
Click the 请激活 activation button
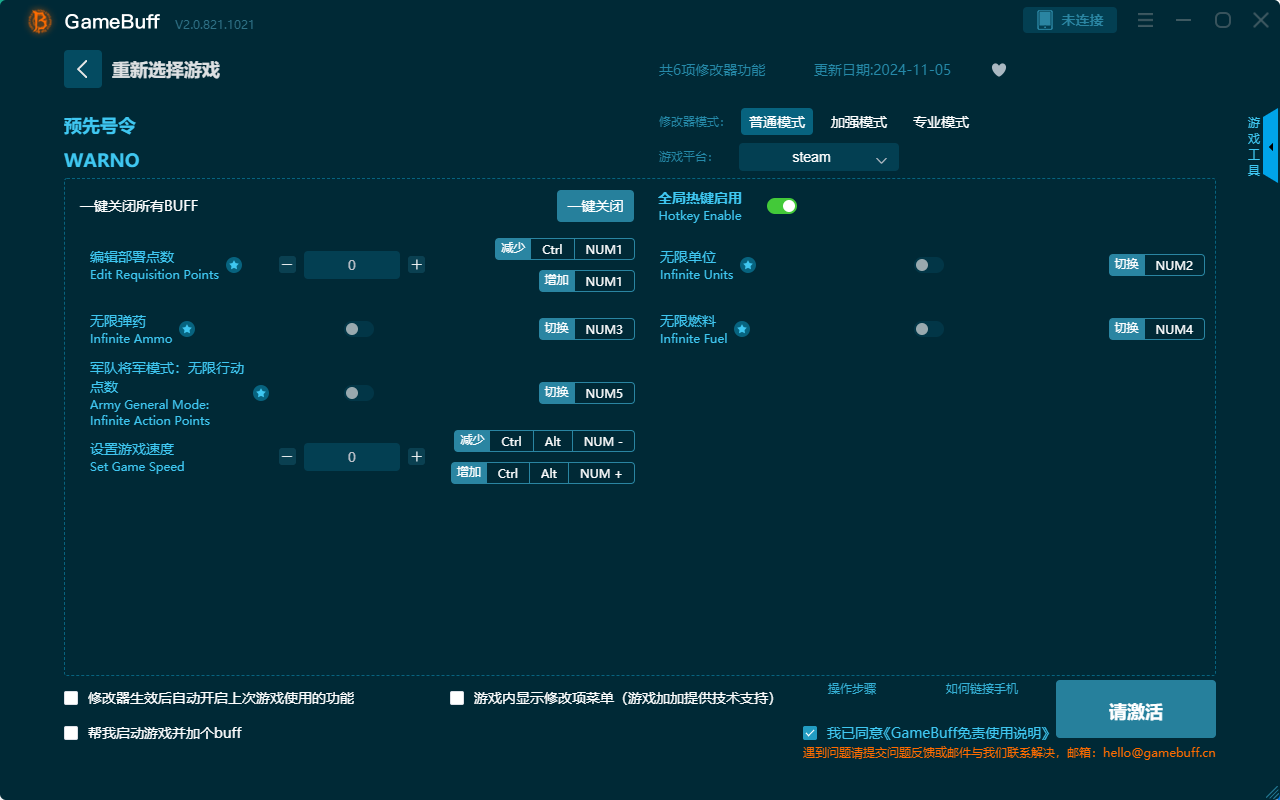coord(1135,709)
